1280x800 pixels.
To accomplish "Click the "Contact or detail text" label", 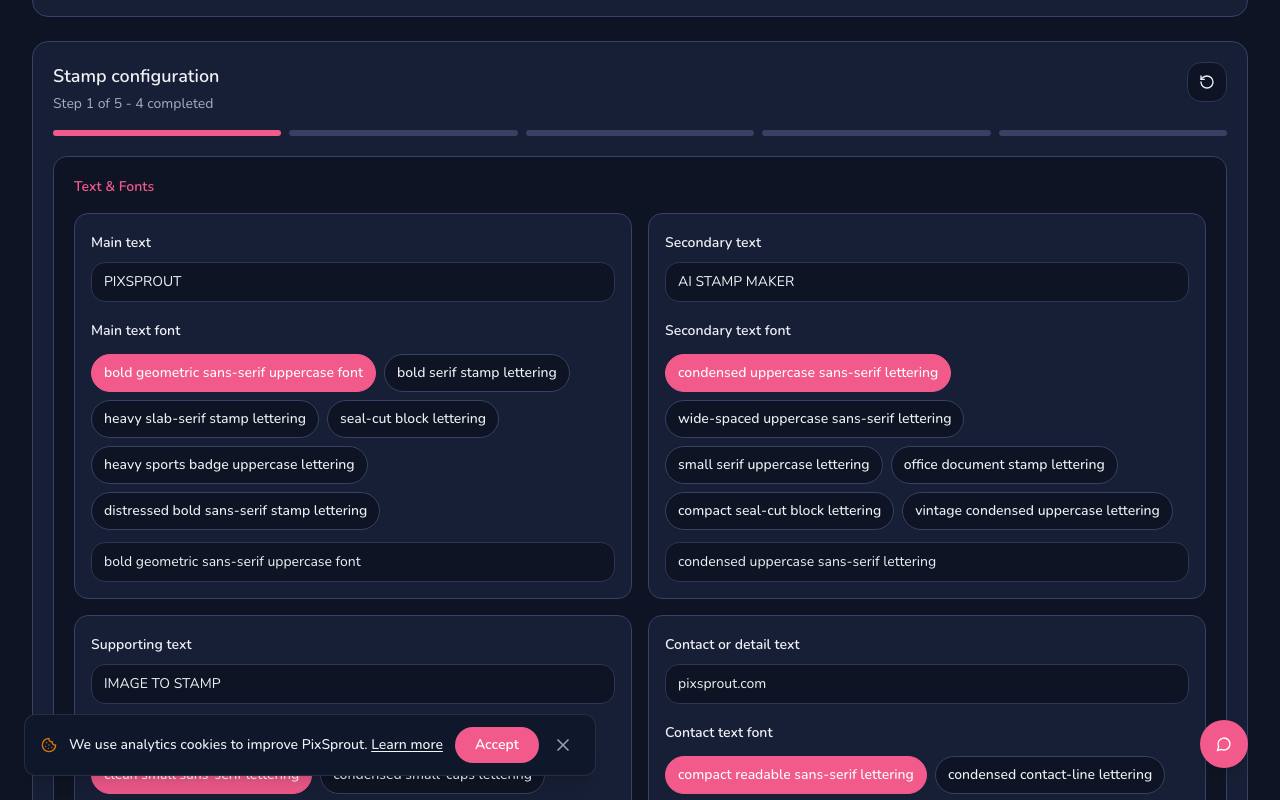I will pyautogui.click(x=732, y=645).
